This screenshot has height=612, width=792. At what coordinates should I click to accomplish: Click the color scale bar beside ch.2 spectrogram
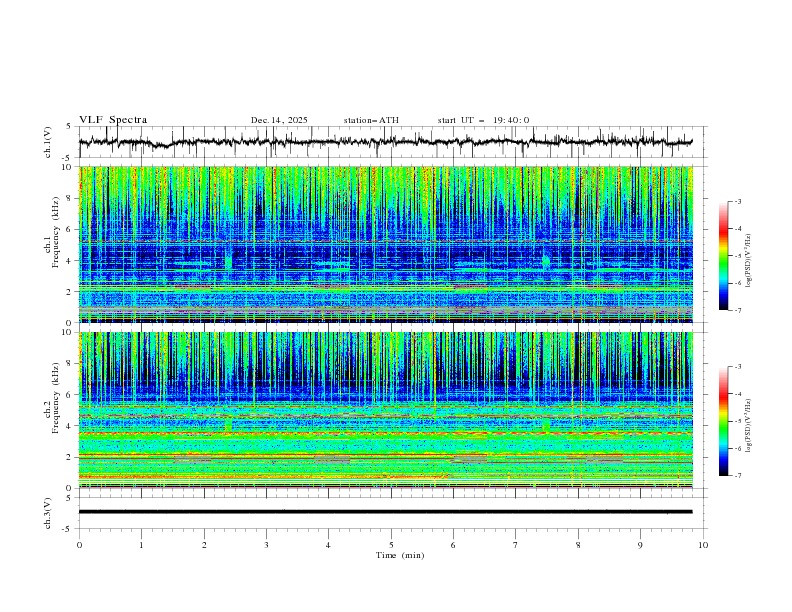(723, 421)
